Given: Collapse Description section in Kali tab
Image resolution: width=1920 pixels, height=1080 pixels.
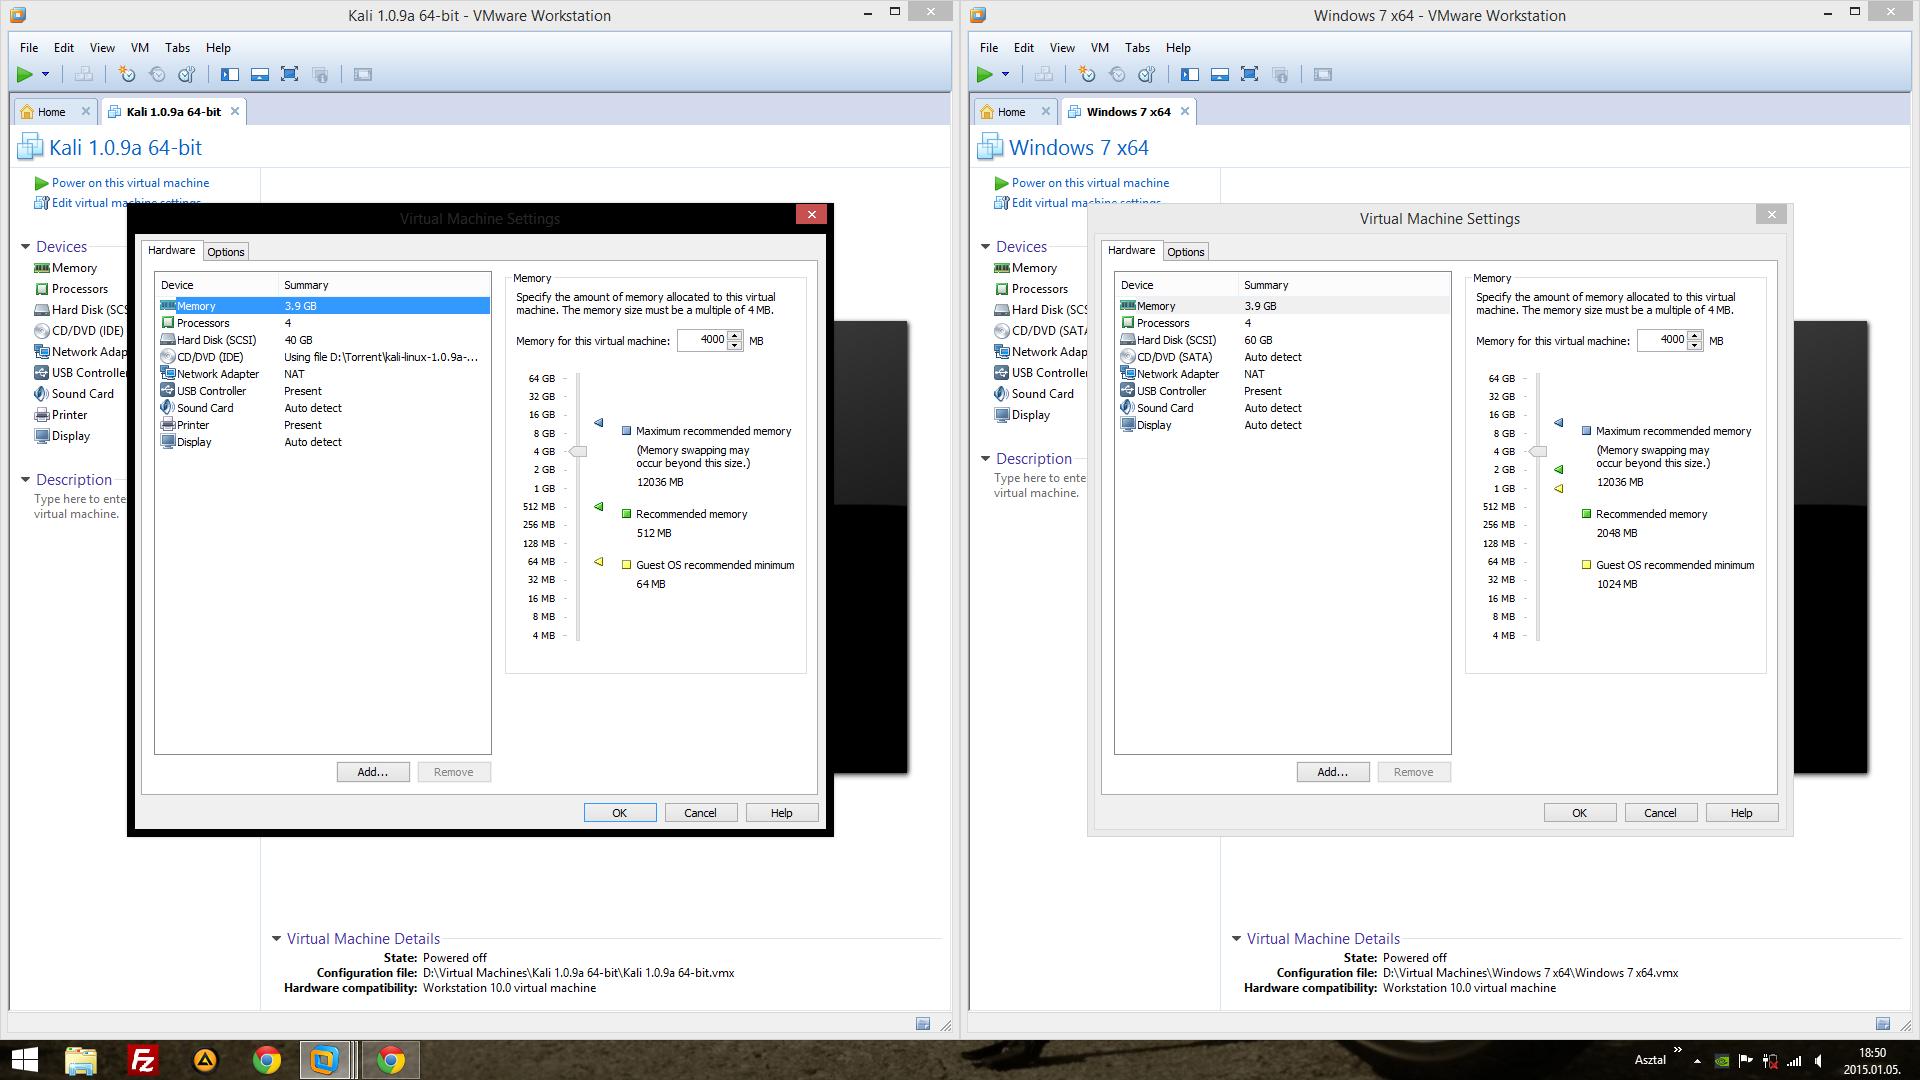Looking at the screenshot, I should [26, 479].
